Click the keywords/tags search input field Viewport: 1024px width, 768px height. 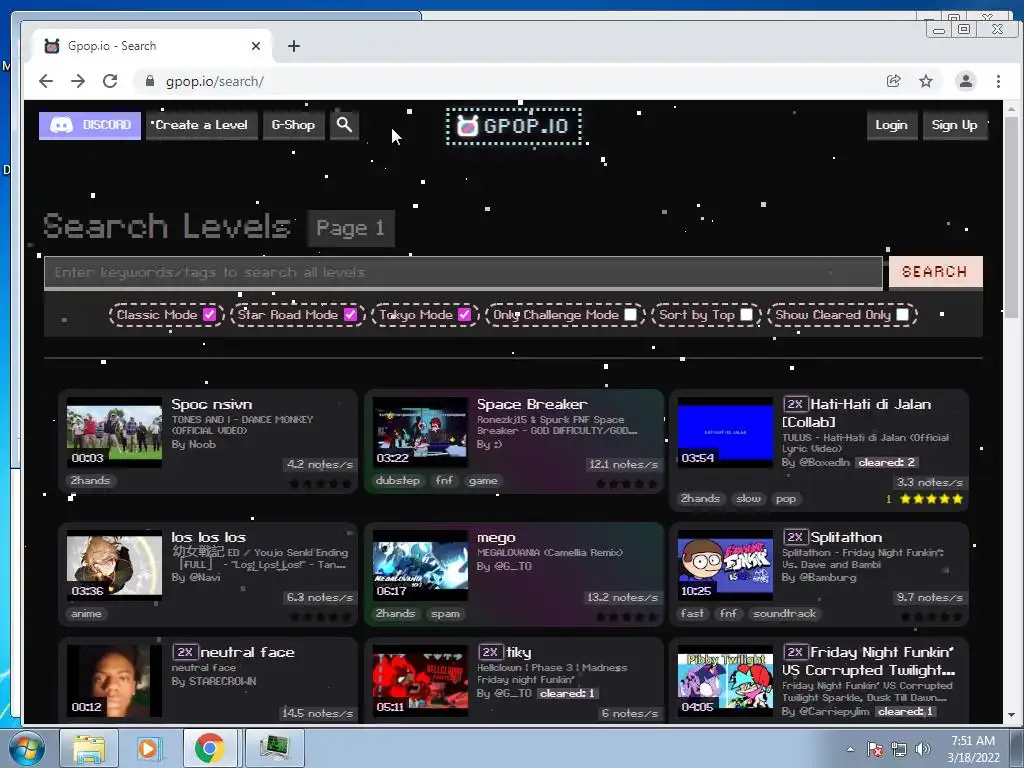coord(463,272)
